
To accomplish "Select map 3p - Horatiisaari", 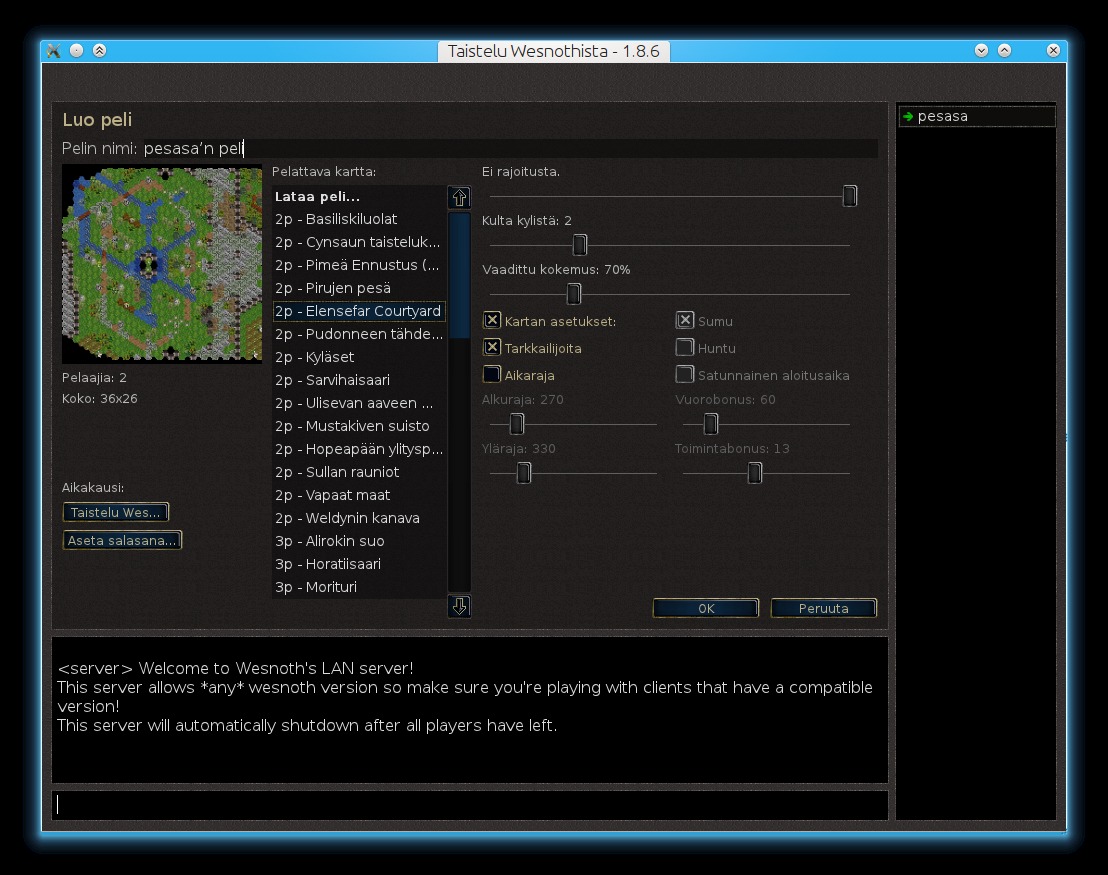I will pyautogui.click(x=359, y=564).
